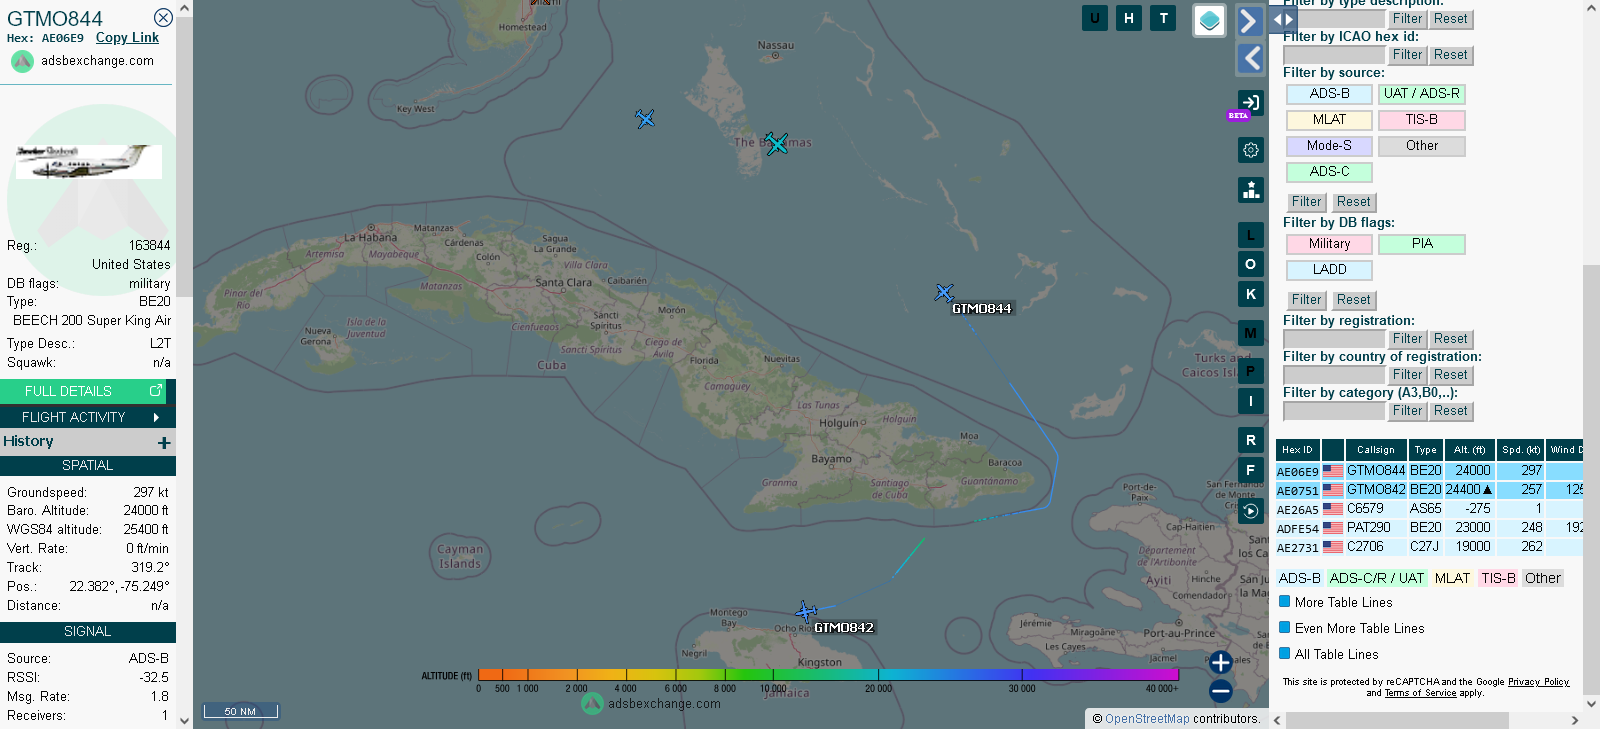Zoom in the map with plus
Viewport: 1600px width, 729px height.
(x=1221, y=662)
